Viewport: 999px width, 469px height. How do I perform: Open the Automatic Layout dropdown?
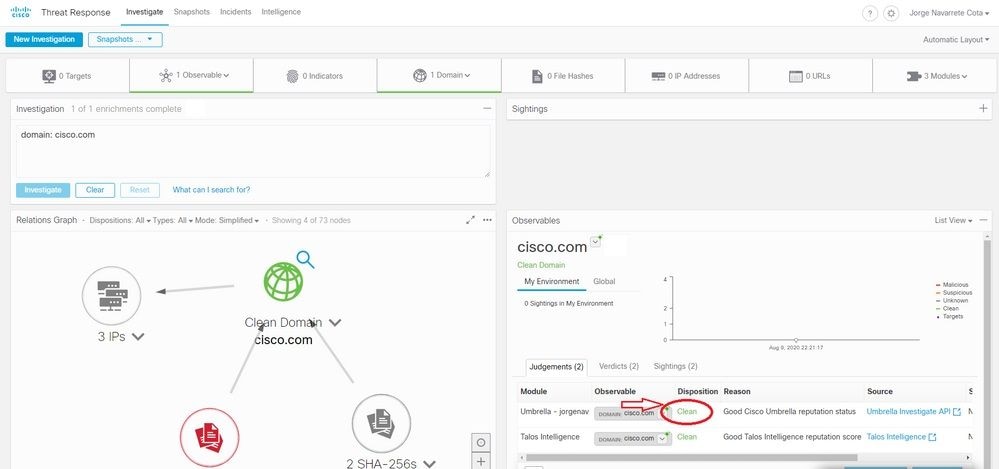click(956, 40)
